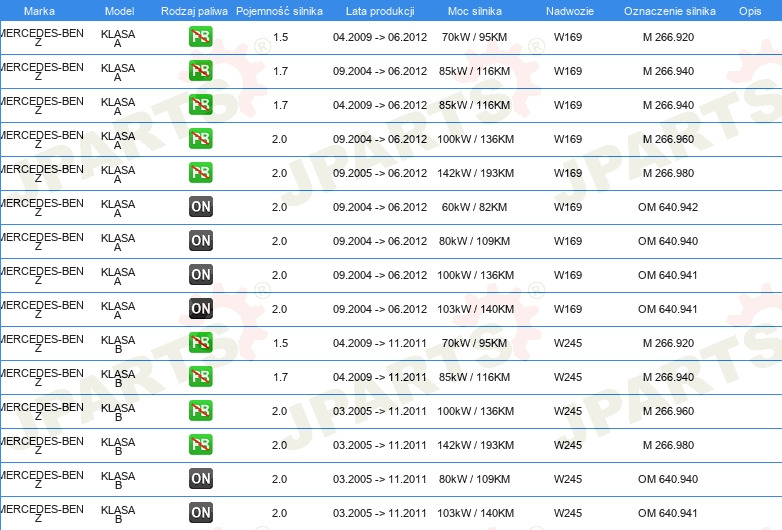This screenshot has width=782, height=530.
Task: Click "W169" in the OM 640.942 row
Action: 568,207
